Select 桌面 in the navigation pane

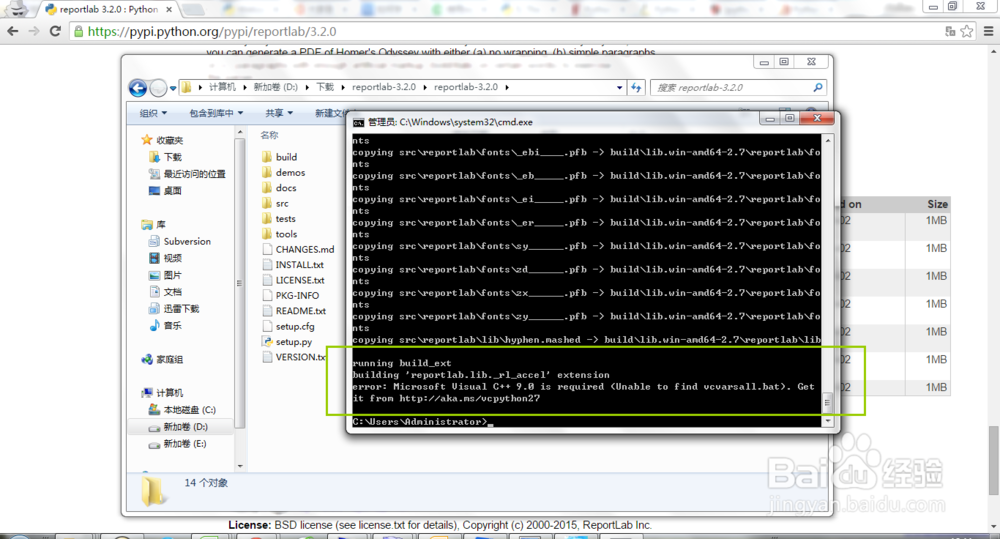pyautogui.click(x=173, y=190)
